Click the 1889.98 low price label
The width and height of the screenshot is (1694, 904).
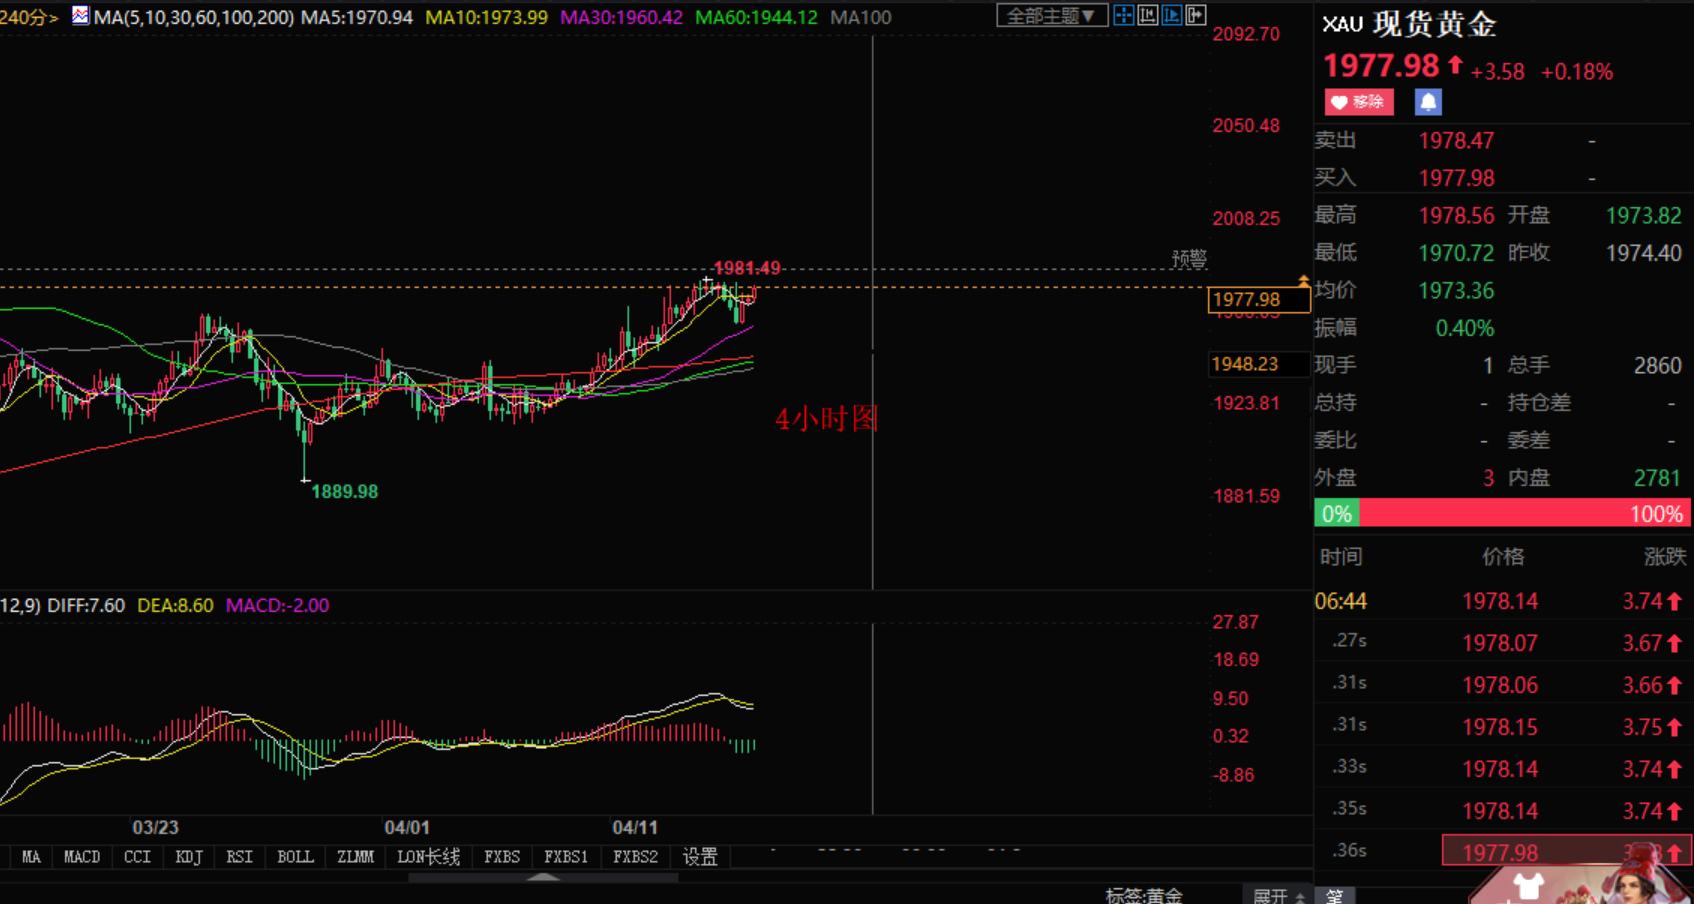(345, 492)
